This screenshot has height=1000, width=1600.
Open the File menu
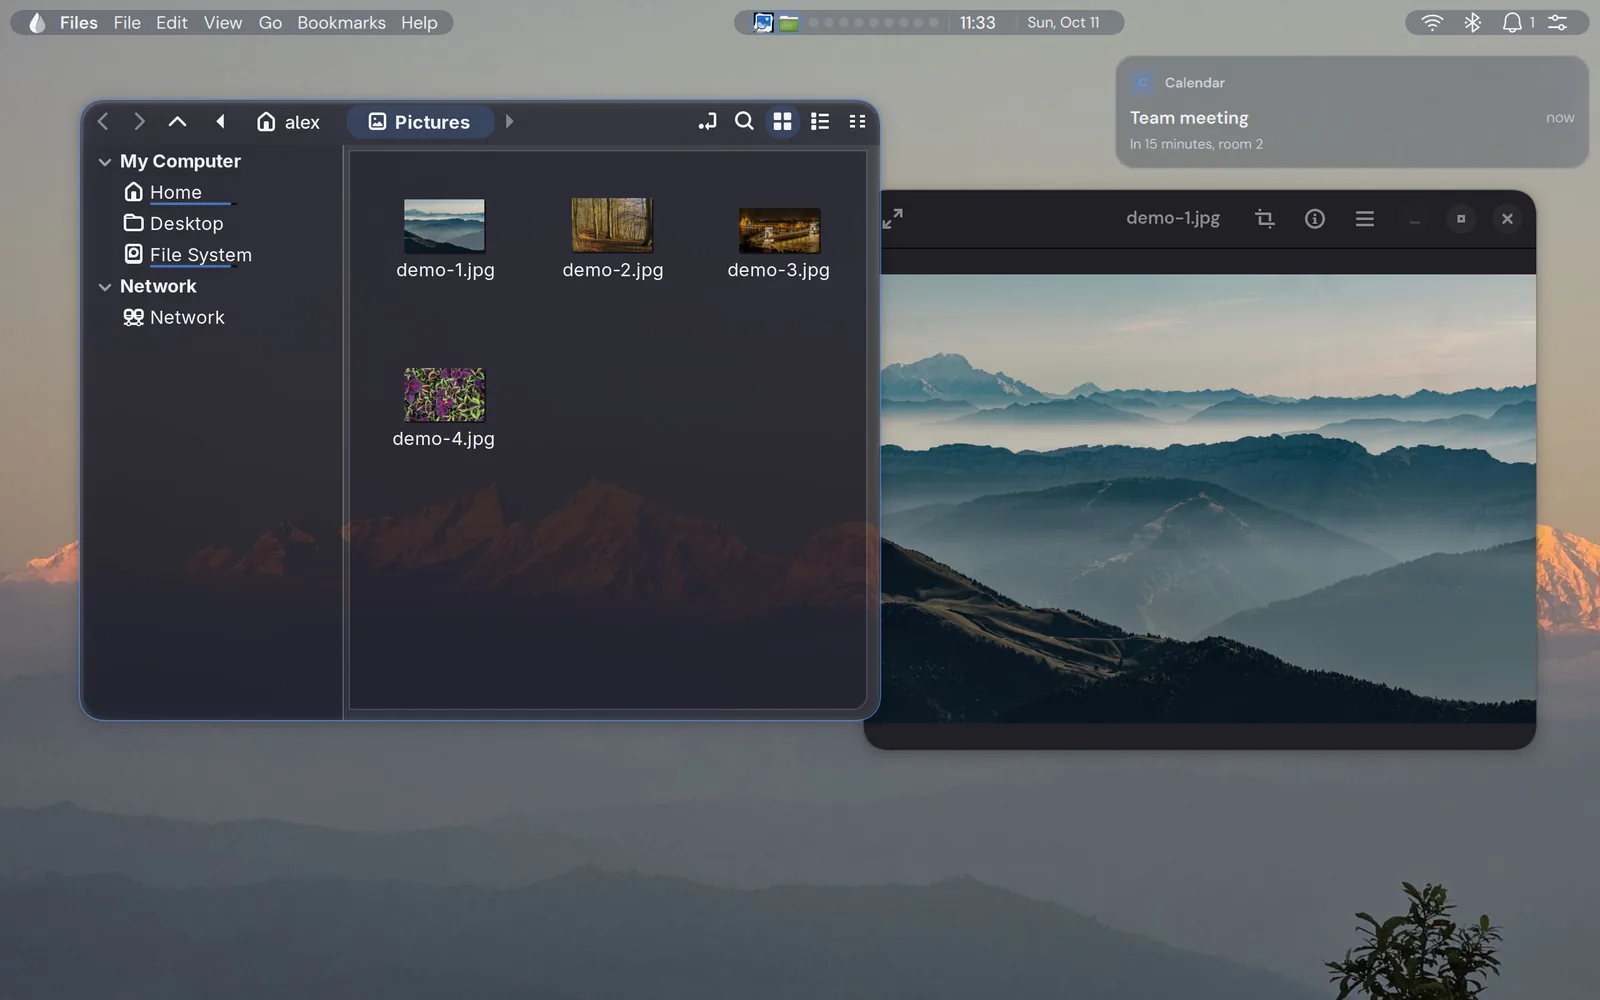click(127, 23)
